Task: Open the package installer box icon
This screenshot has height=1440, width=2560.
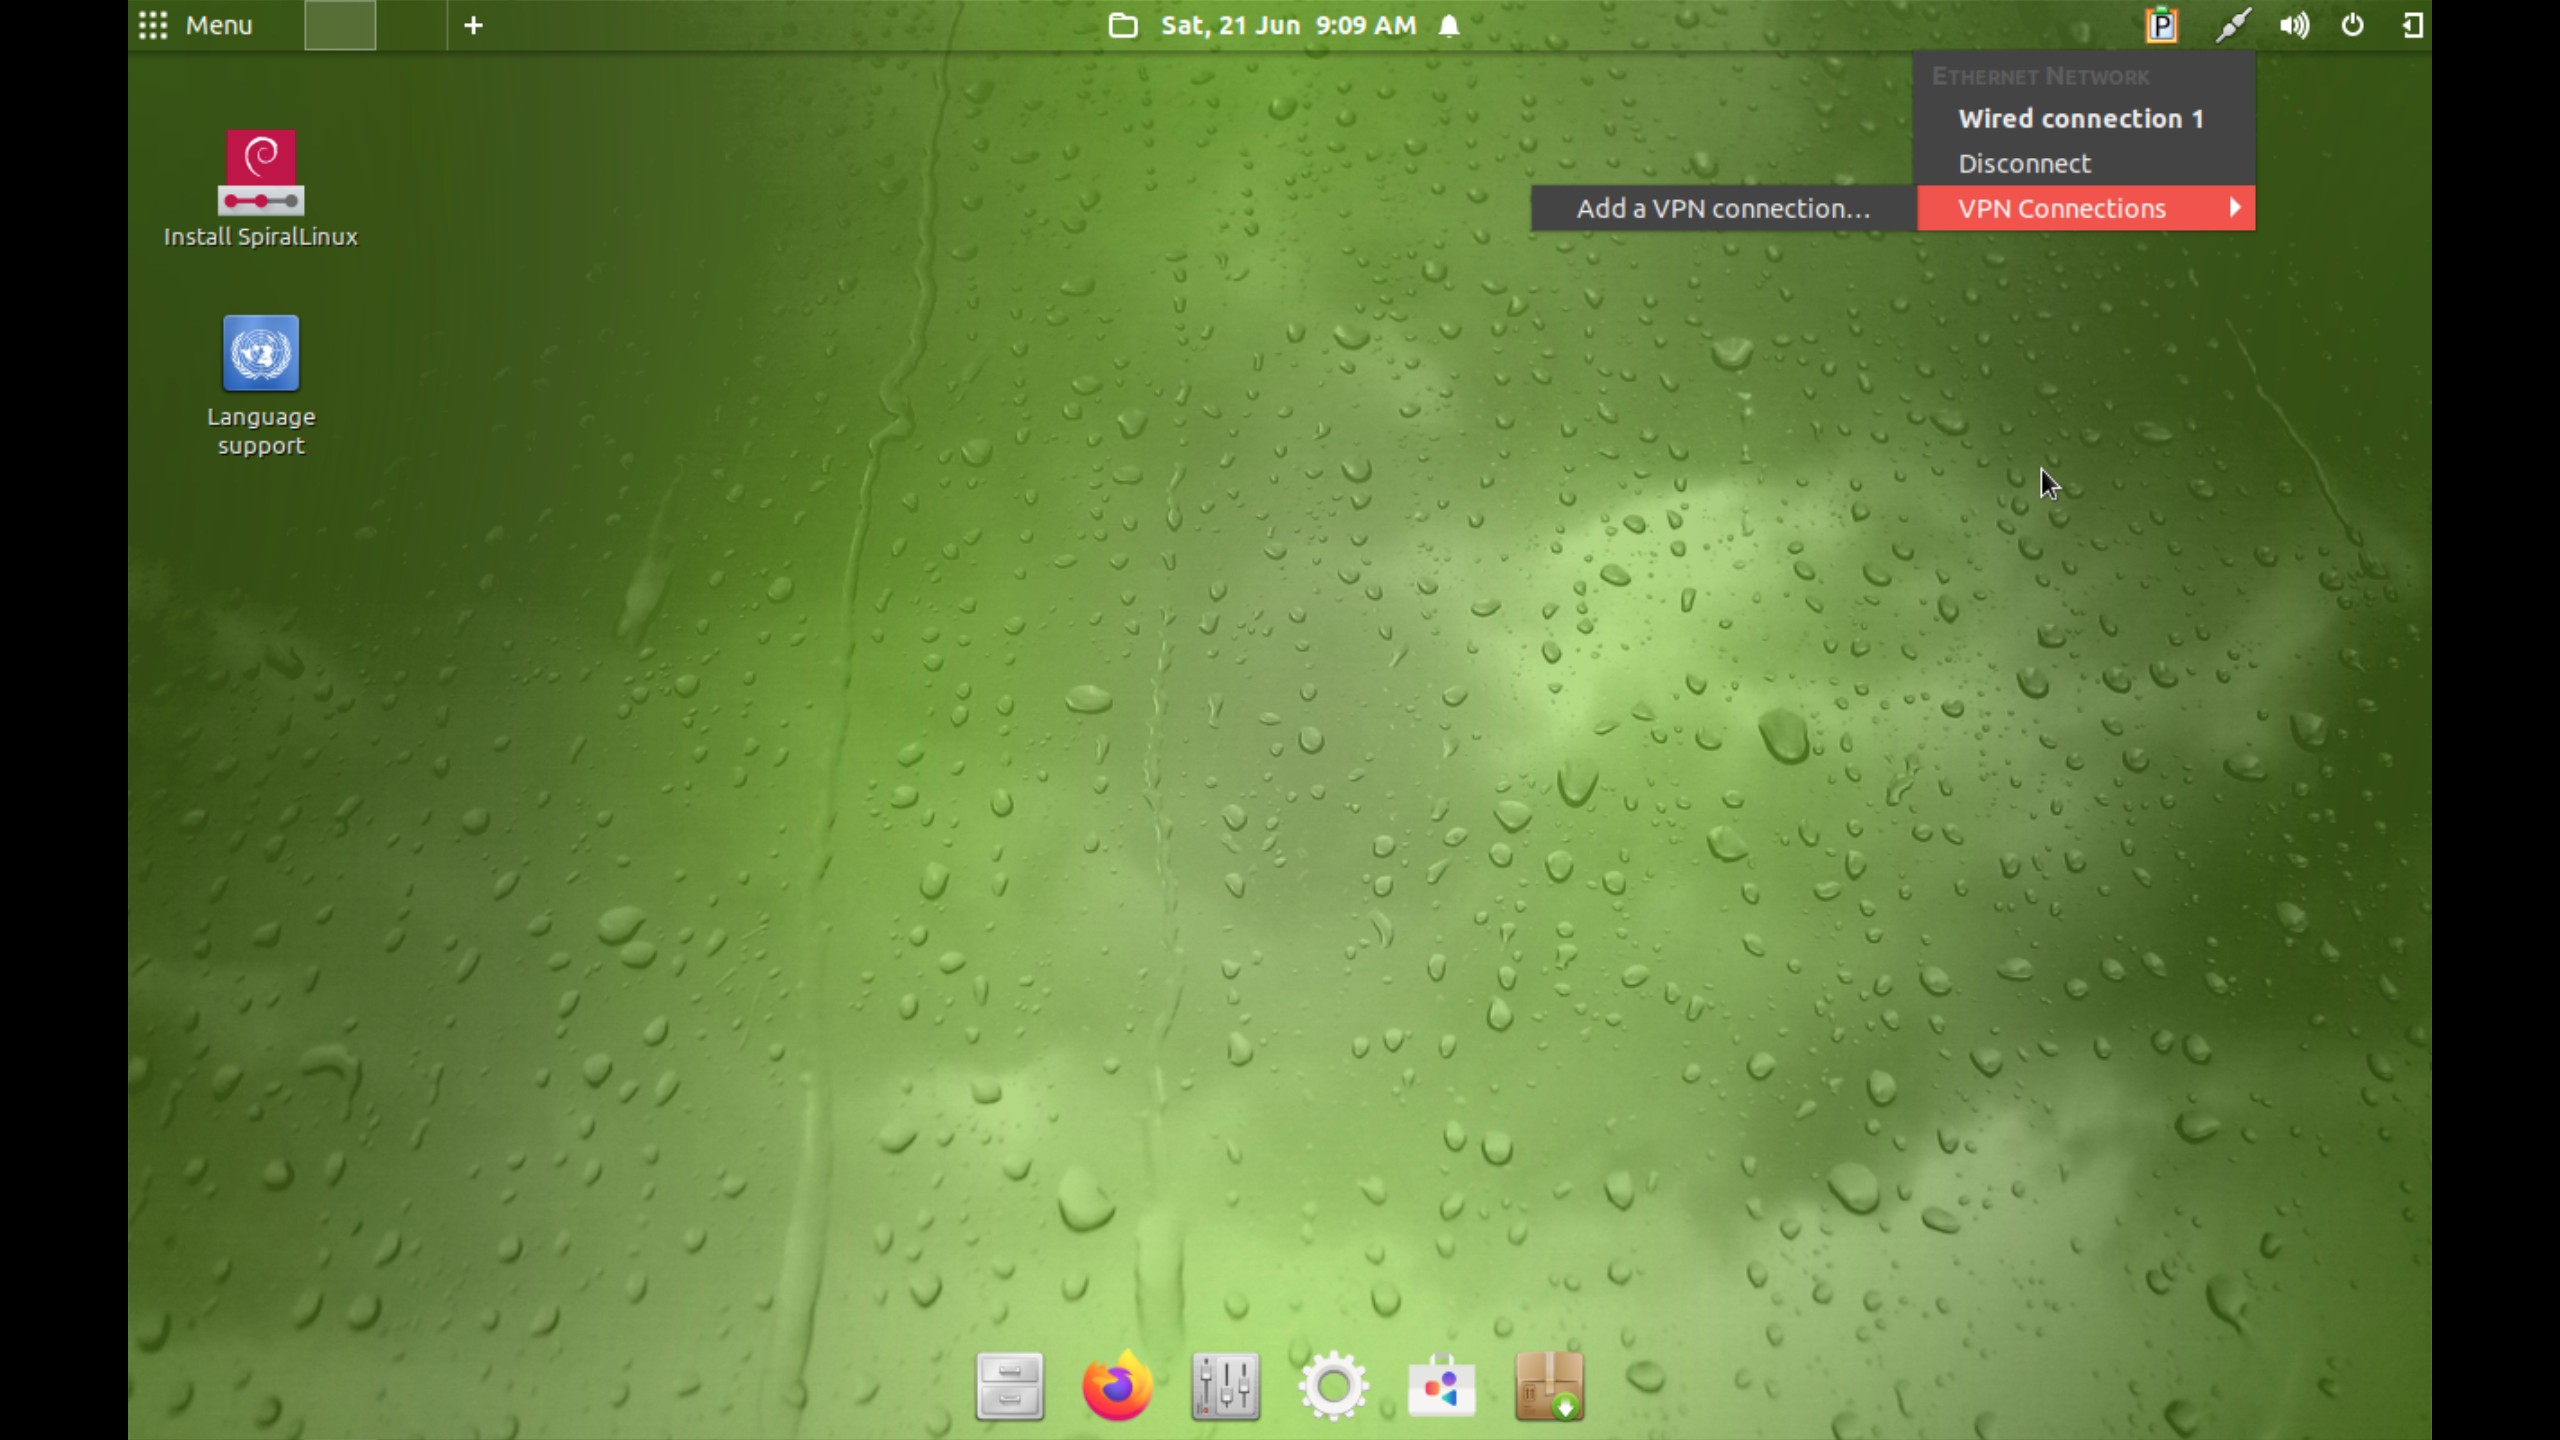Action: (1549, 1386)
